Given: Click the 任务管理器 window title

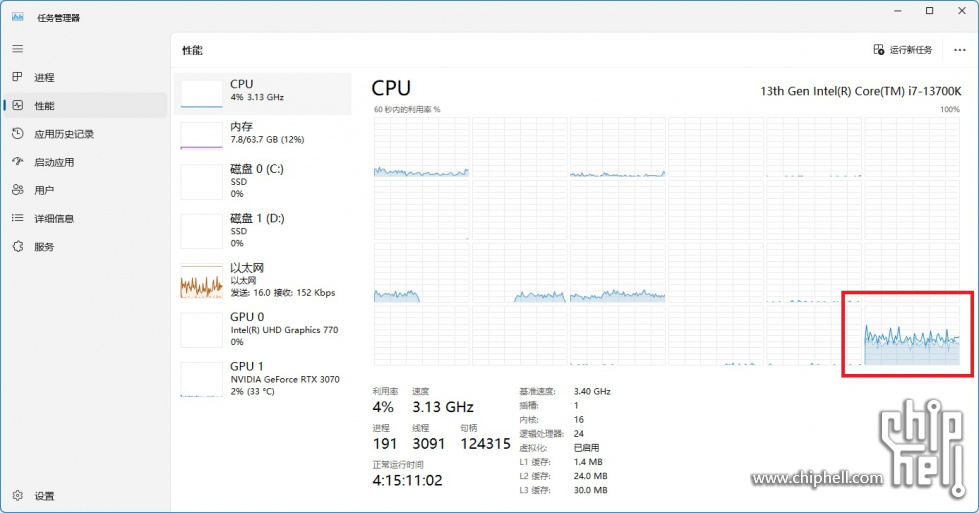Looking at the screenshot, I should (58, 18).
